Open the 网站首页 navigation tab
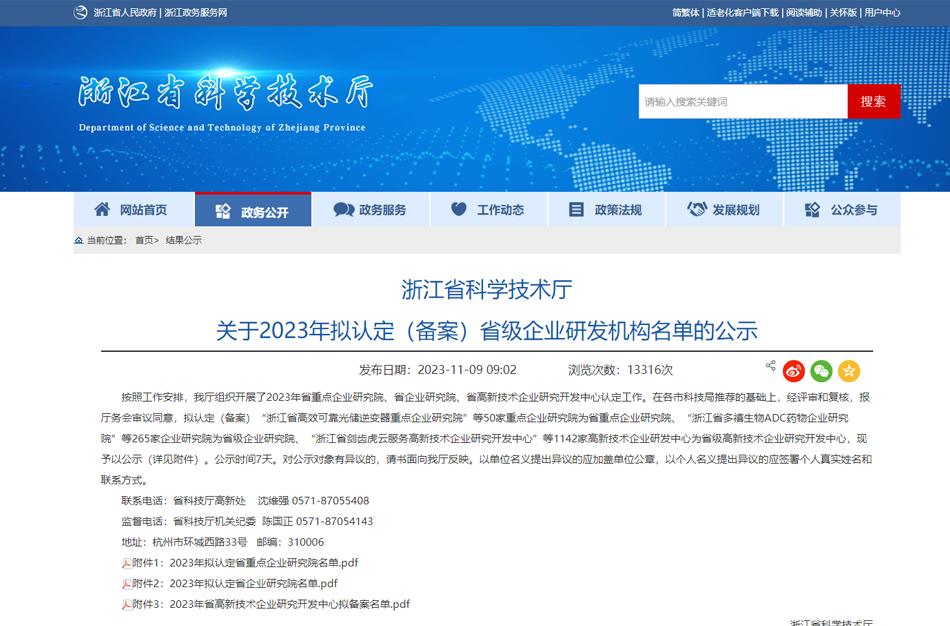The width and height of the screenshot is (950, 626). point(131,210)
